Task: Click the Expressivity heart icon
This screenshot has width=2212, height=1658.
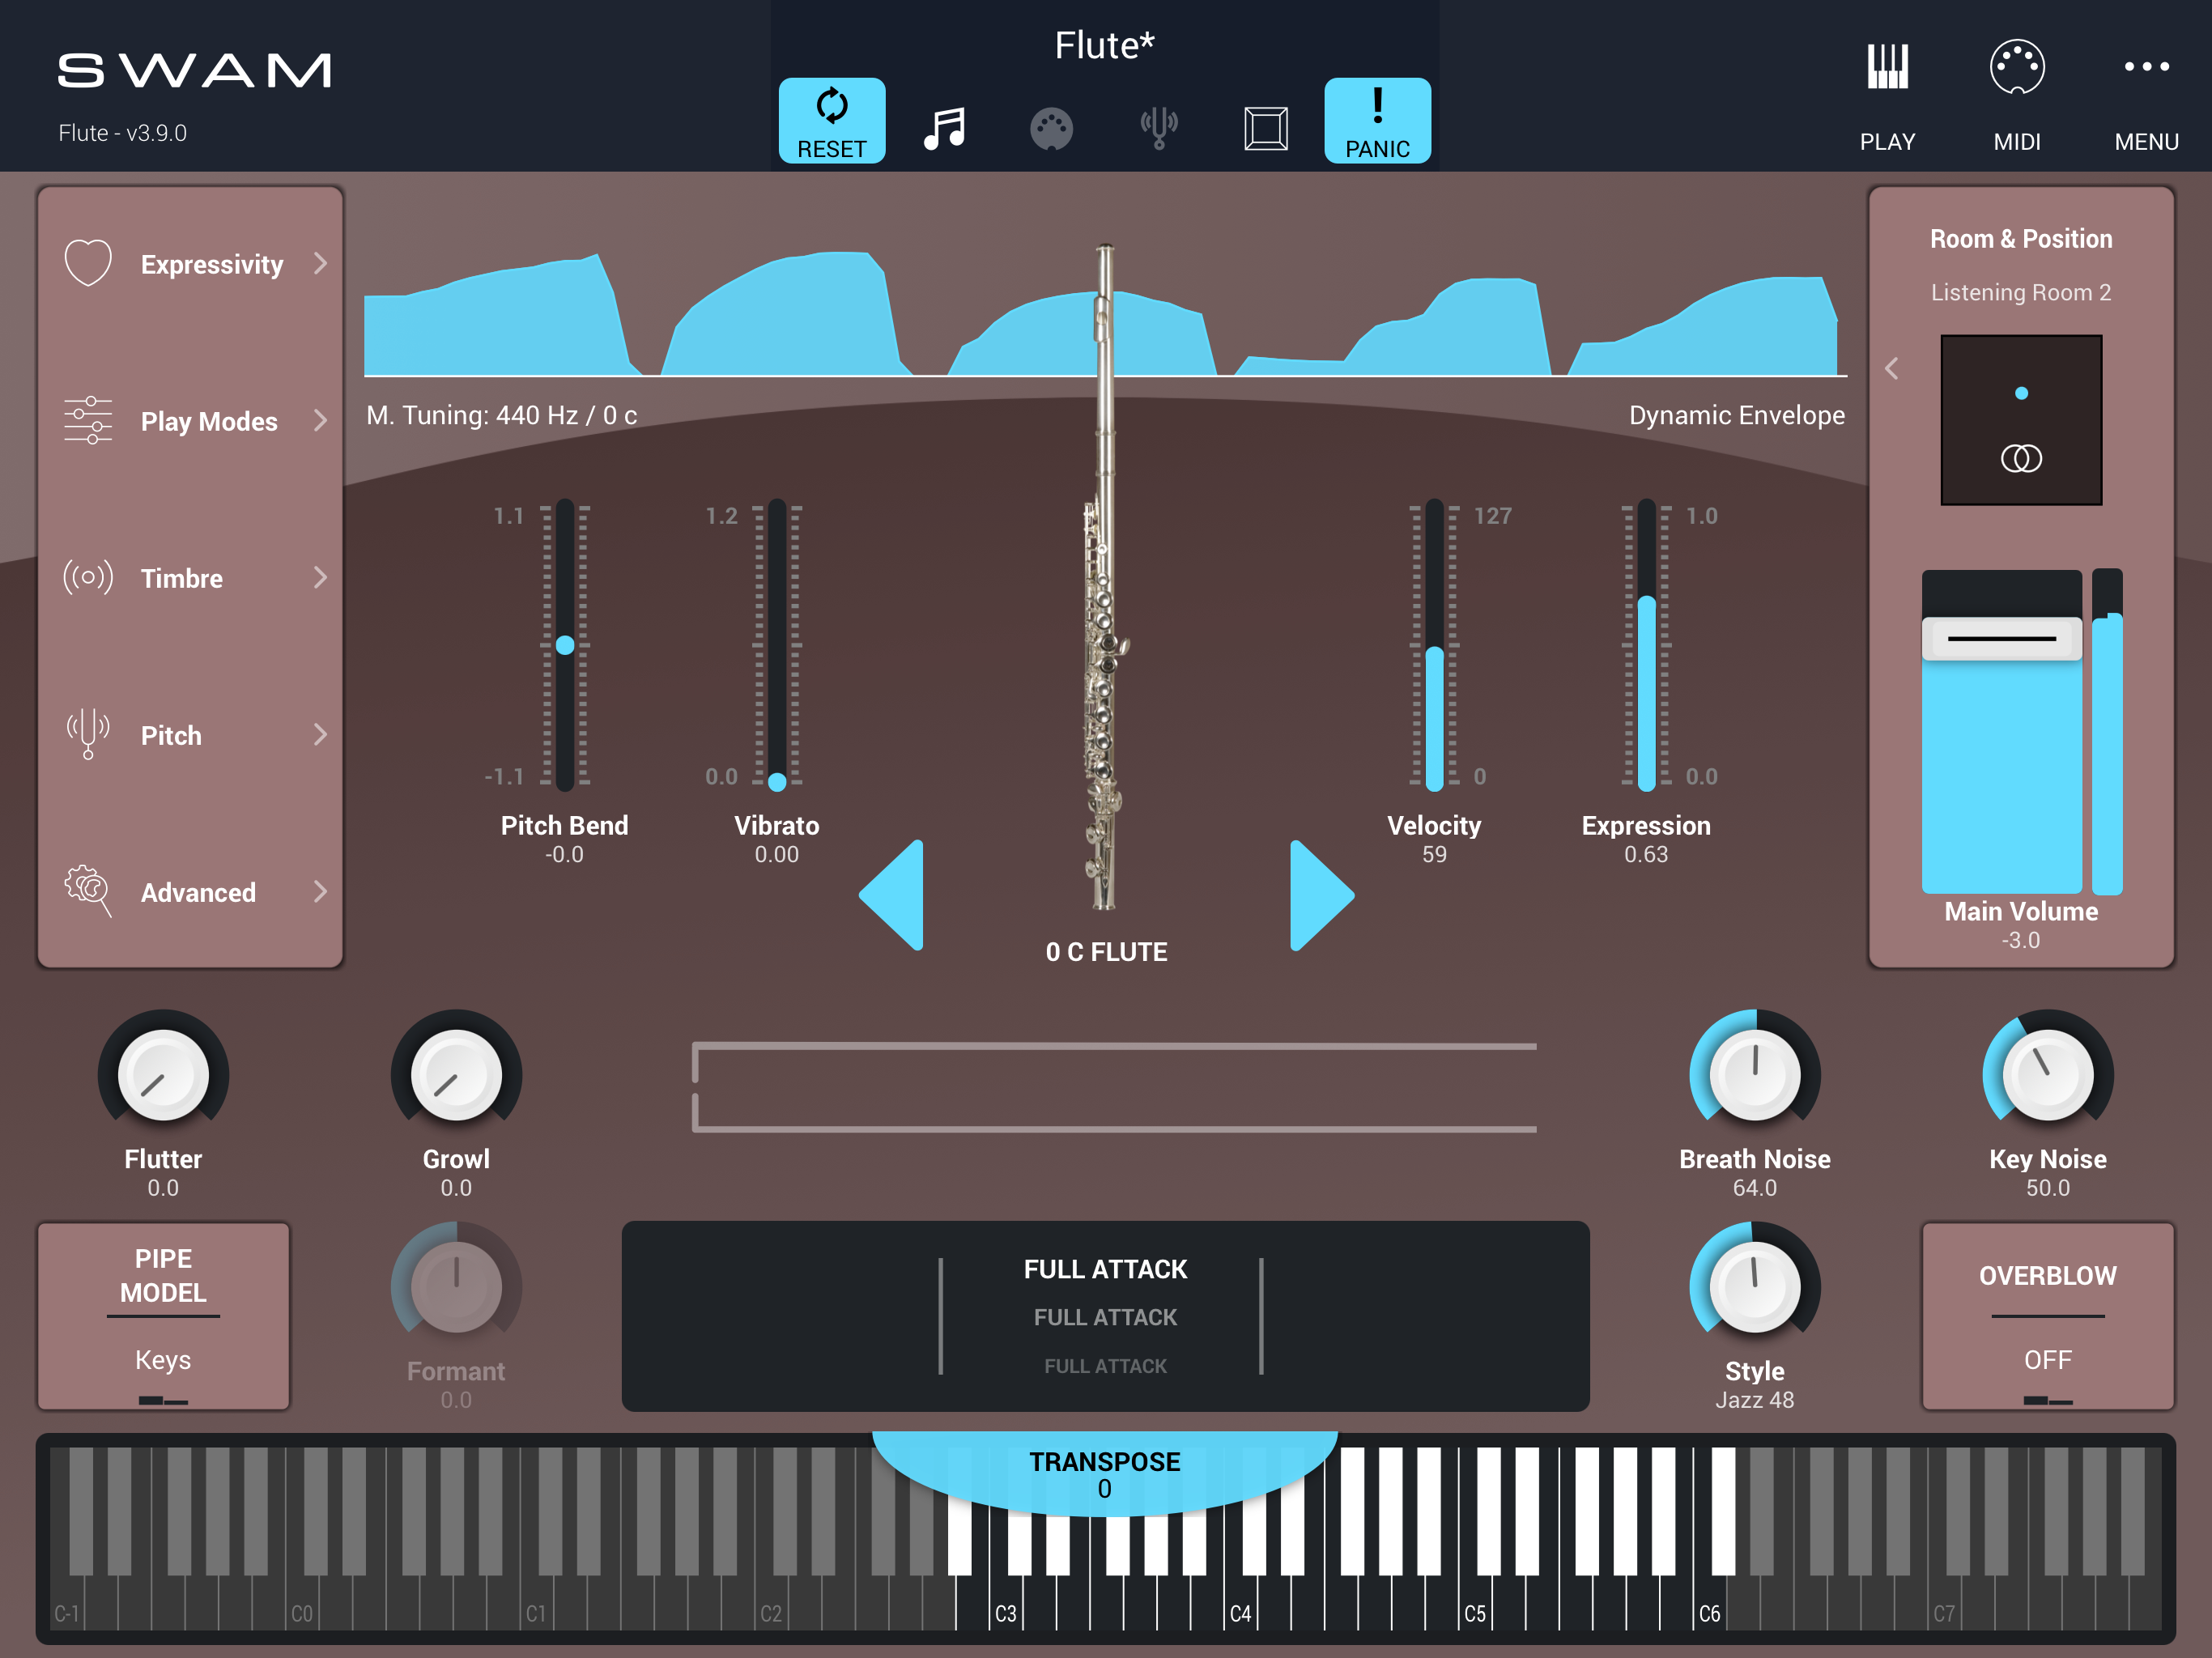Action: pyautogui.click(x=88, y=263)
